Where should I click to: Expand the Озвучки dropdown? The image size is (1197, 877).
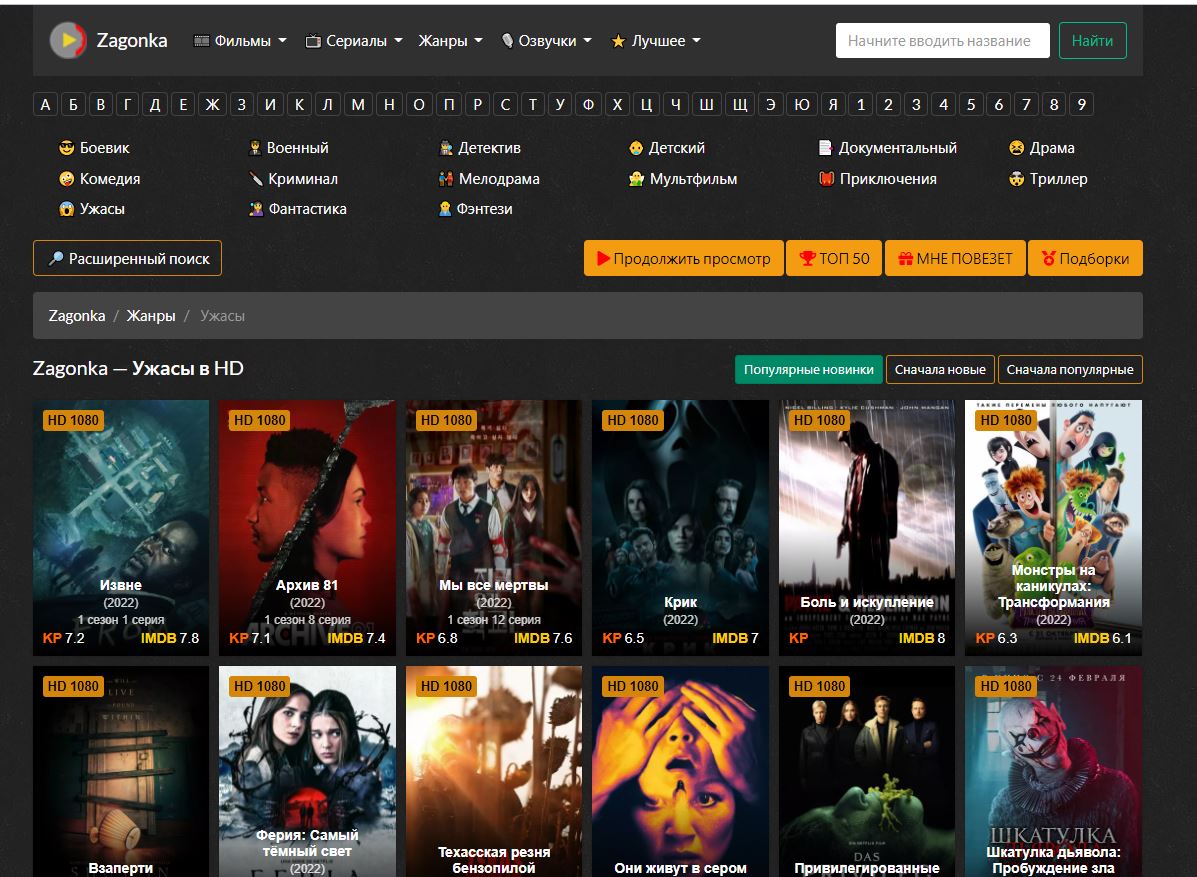pos(546,41)
